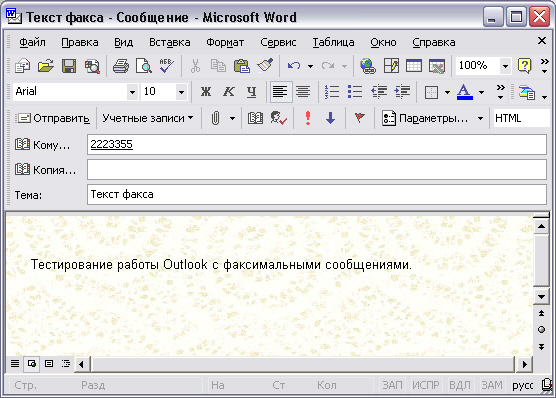Set low importance with blue down arrow
This screenshot has height=398, width=556.
(330, 118)
